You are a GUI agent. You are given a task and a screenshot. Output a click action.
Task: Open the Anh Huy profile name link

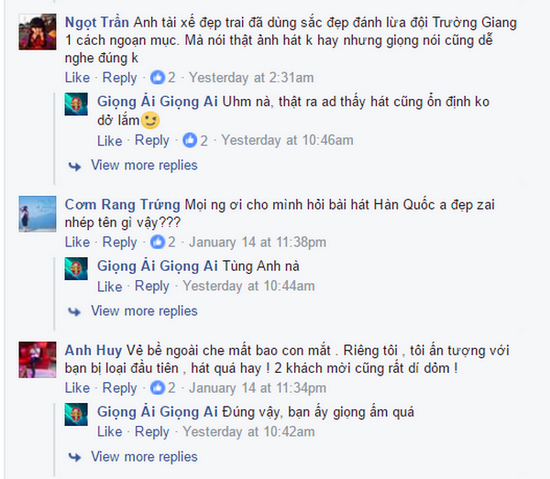coord(93,350)
